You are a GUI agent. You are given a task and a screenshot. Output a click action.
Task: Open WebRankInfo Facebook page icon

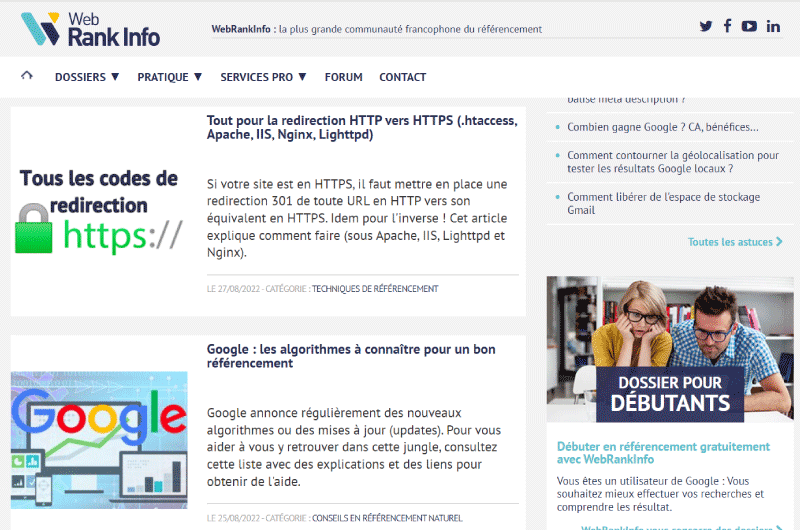tap(728, 26)
